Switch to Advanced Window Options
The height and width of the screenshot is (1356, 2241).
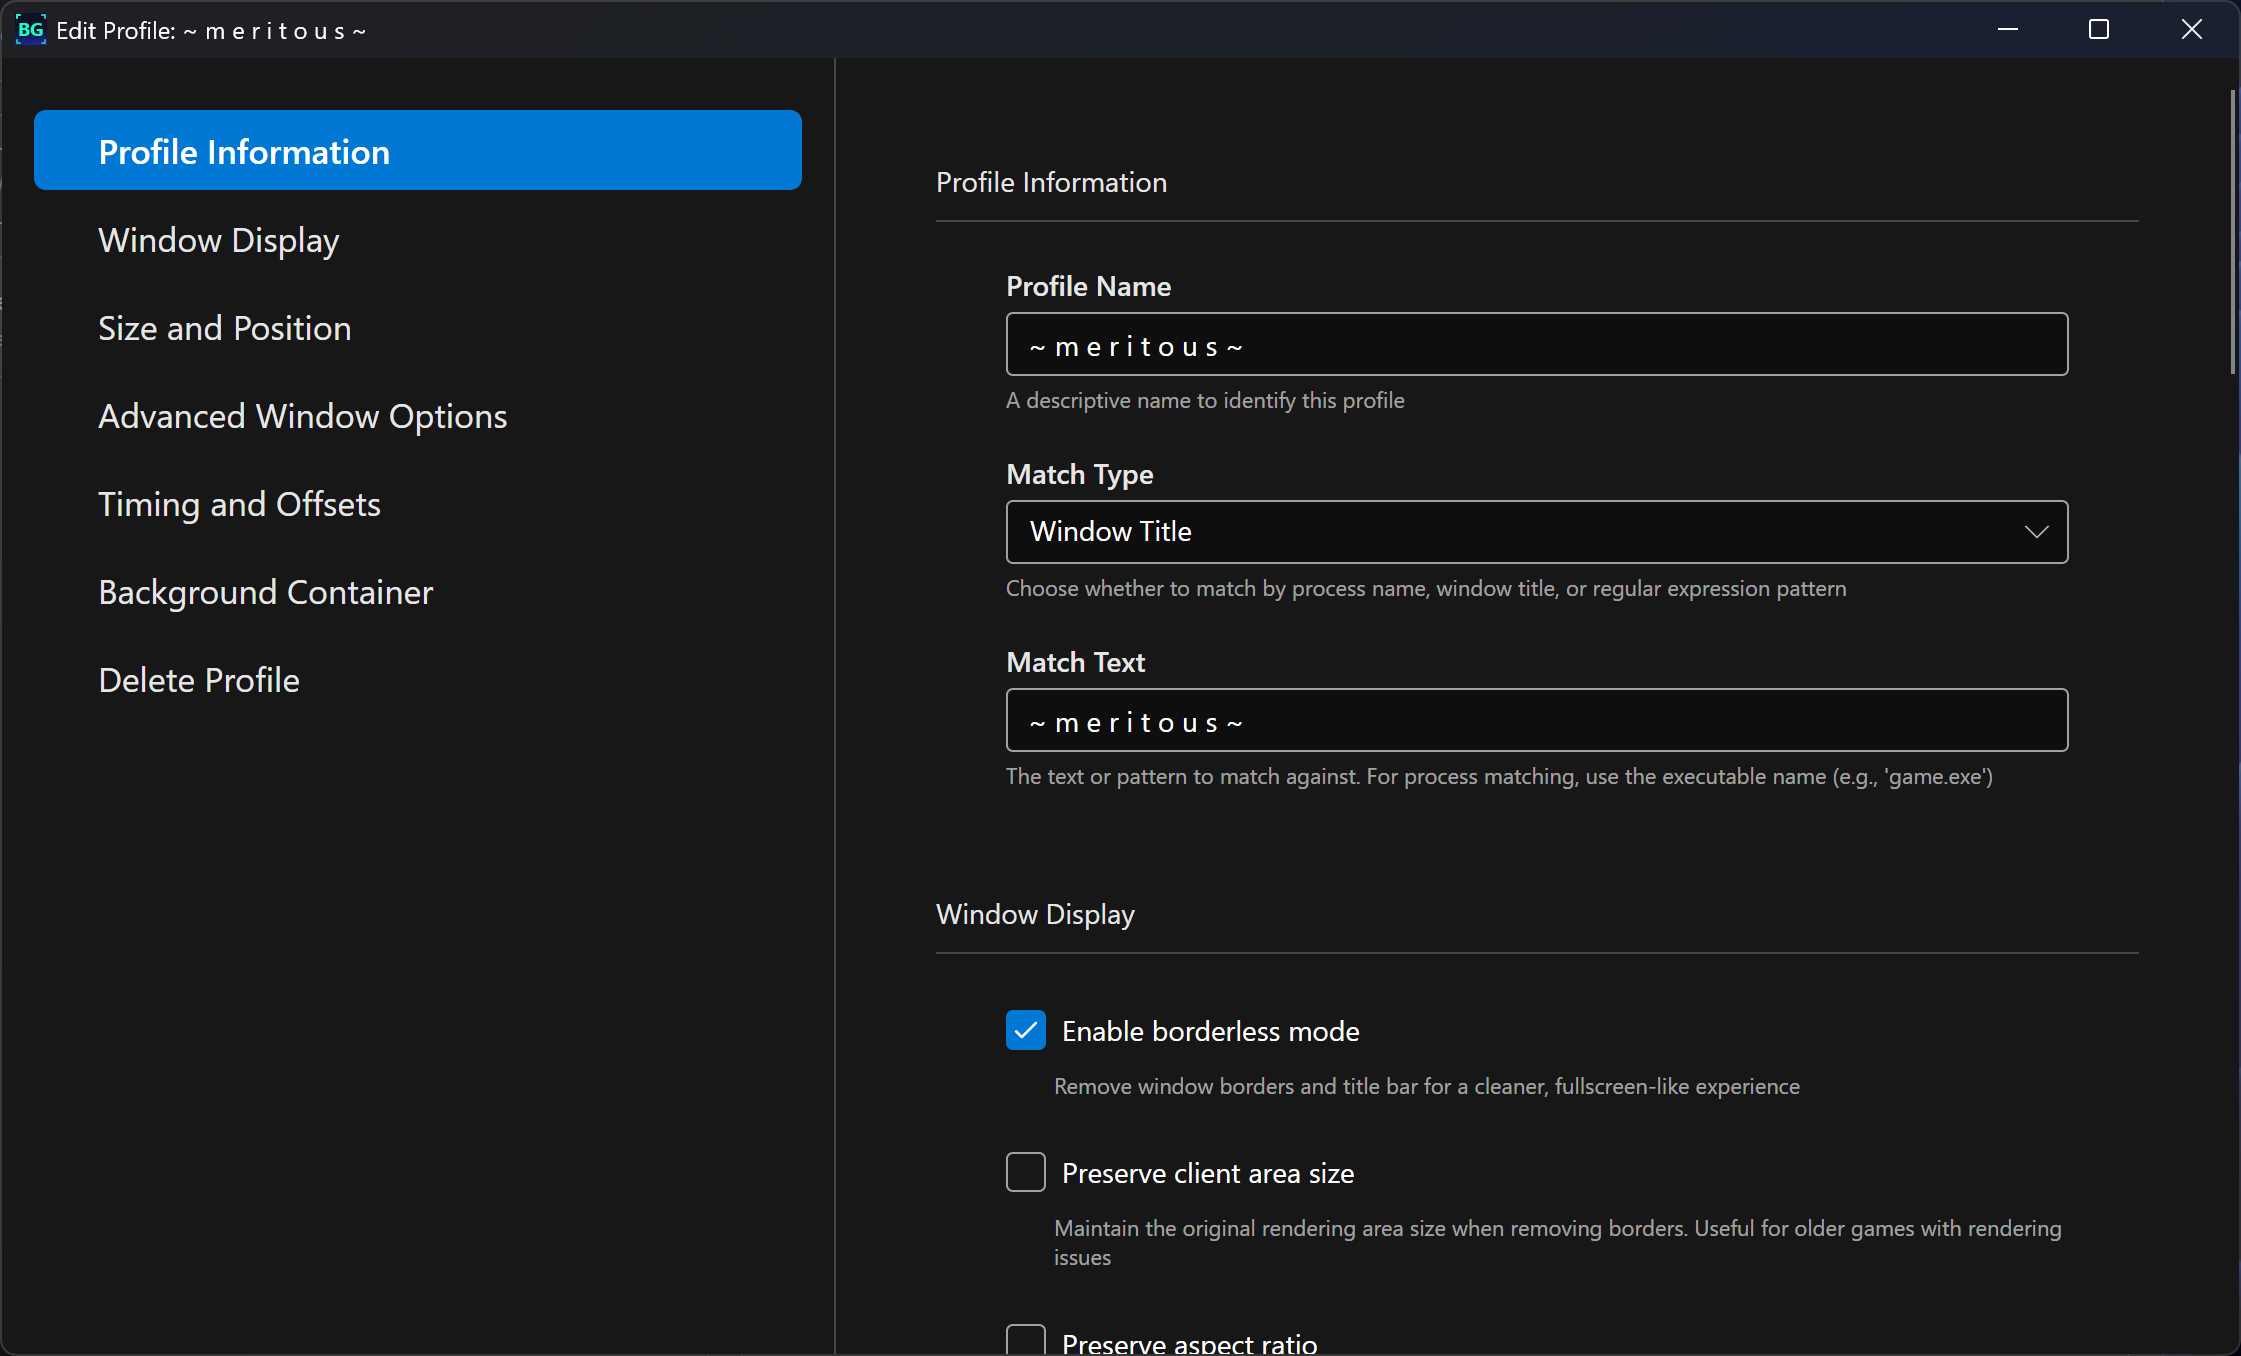click(x=302, y=416)
